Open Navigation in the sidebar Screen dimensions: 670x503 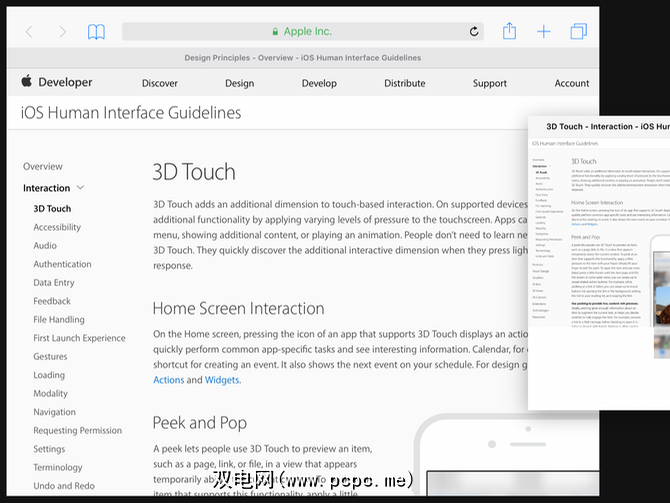(x=54, y=412)
